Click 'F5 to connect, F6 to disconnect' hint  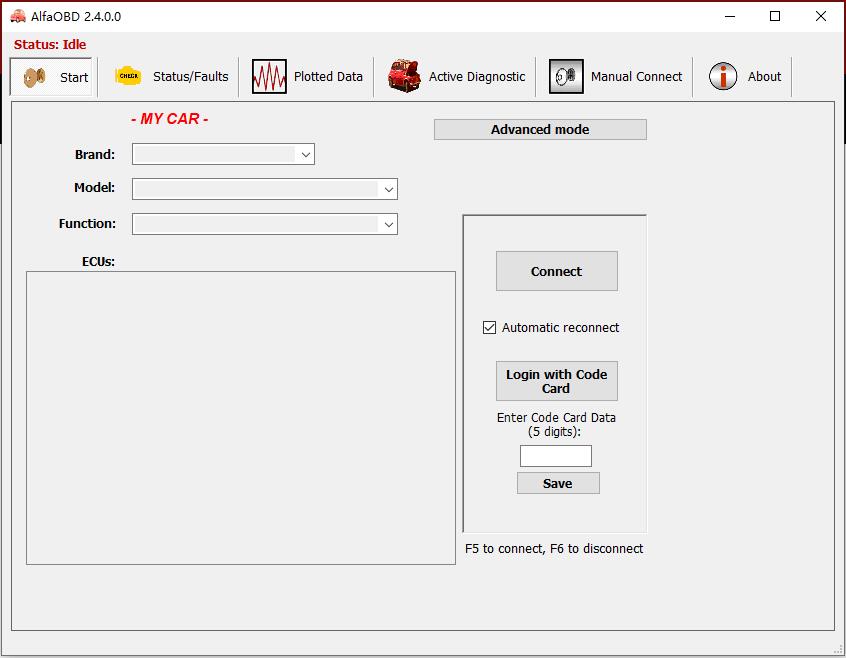pyautogui.click(x=554, y=549)
